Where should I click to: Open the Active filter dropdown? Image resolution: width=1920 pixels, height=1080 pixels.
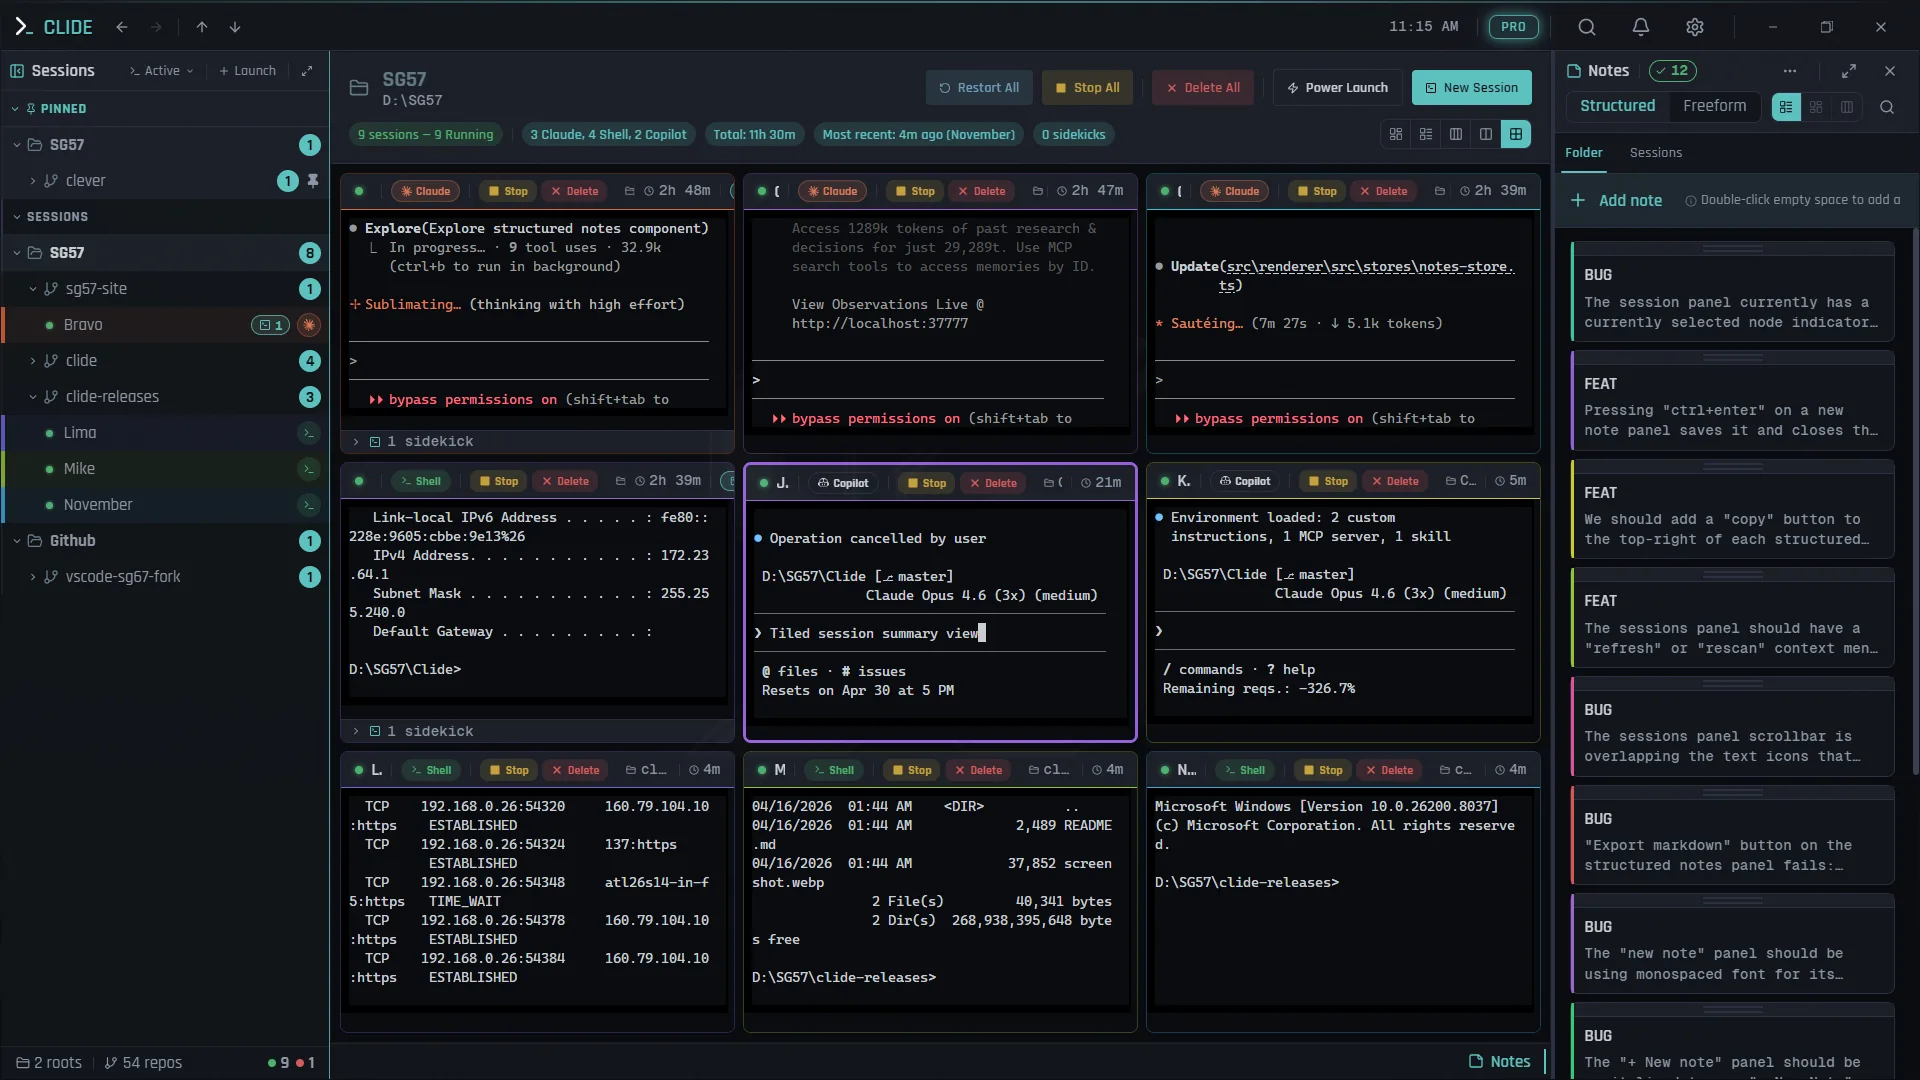161,71
